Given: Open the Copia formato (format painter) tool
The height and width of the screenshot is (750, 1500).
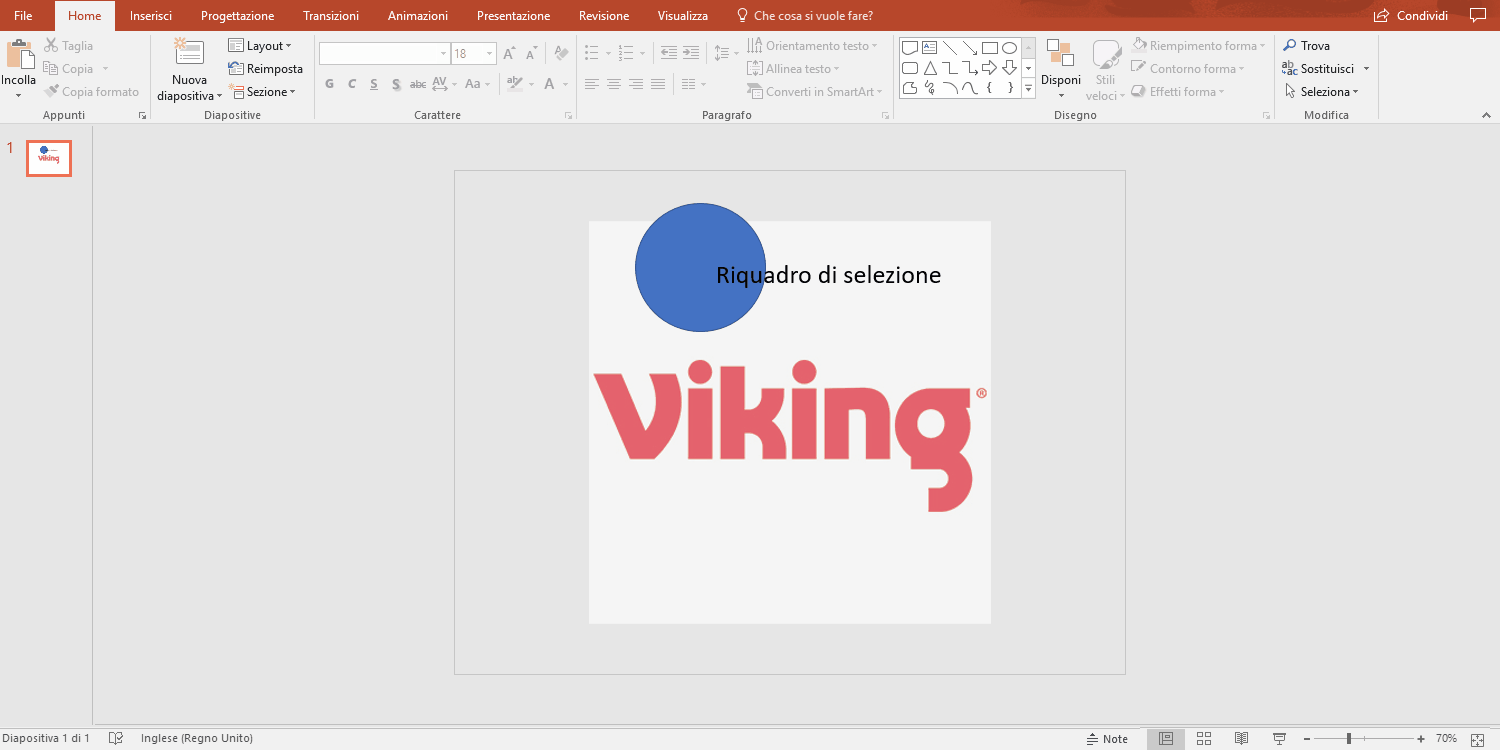Looking at the screenshot, I should pos(92,91).
